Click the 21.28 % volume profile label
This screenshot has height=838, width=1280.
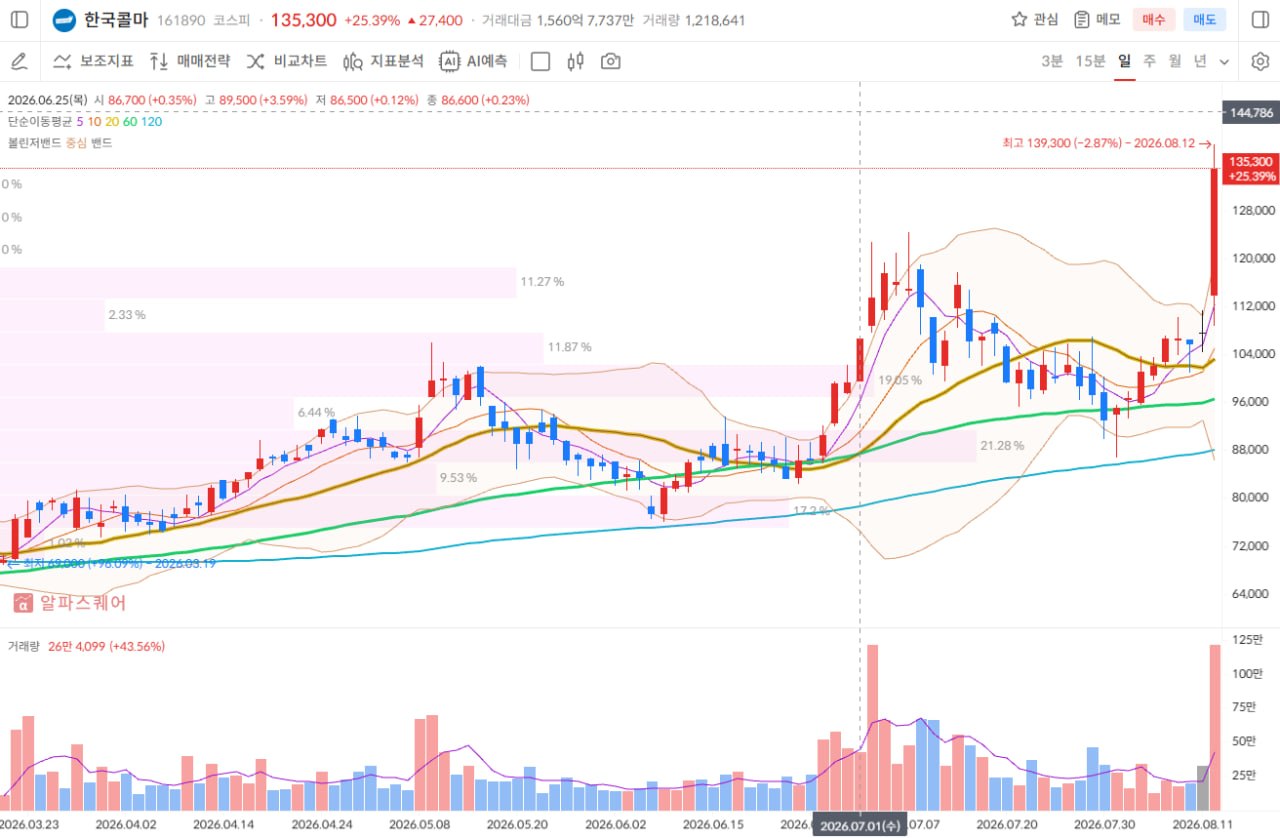click(1002, 445)
